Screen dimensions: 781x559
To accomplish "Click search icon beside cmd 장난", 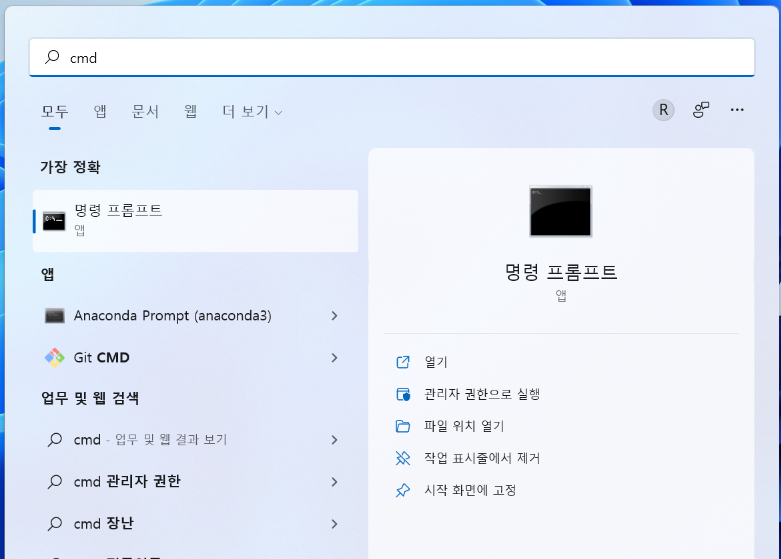I will 55,523.
